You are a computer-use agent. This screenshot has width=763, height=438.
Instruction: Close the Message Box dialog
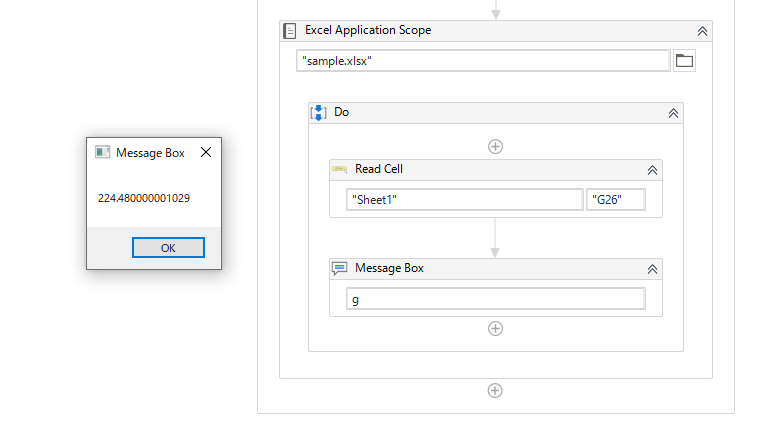(x=206, y=152)
